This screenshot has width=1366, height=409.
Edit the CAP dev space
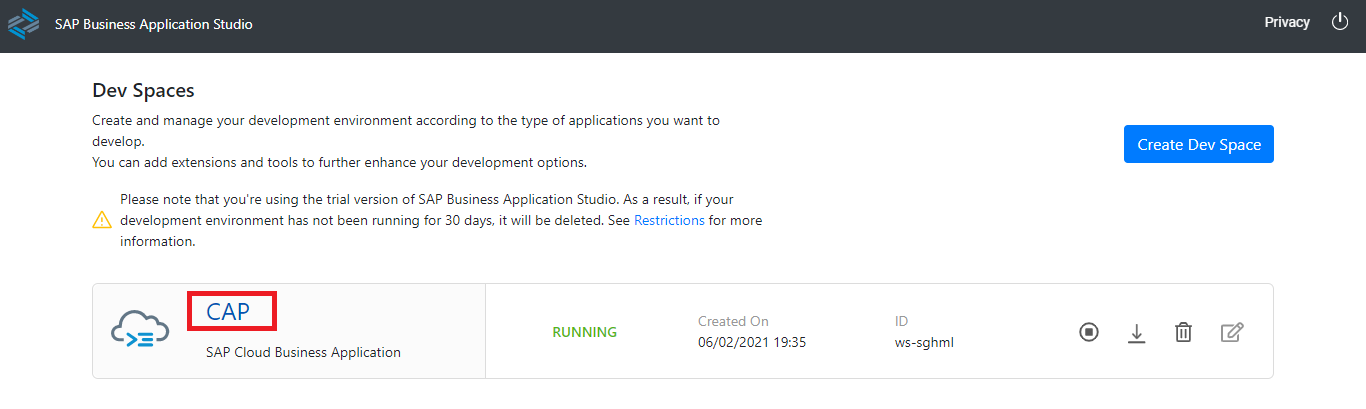1232,332
